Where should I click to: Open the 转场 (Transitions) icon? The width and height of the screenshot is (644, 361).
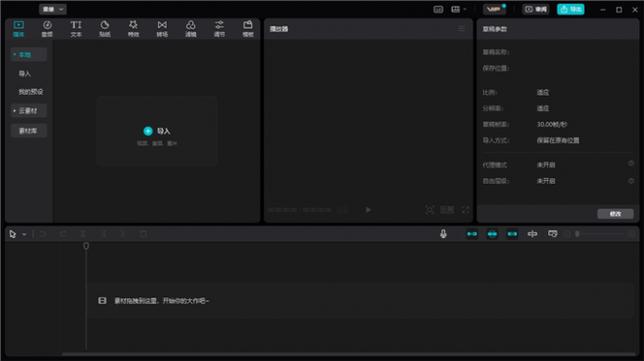pos(162,29)
